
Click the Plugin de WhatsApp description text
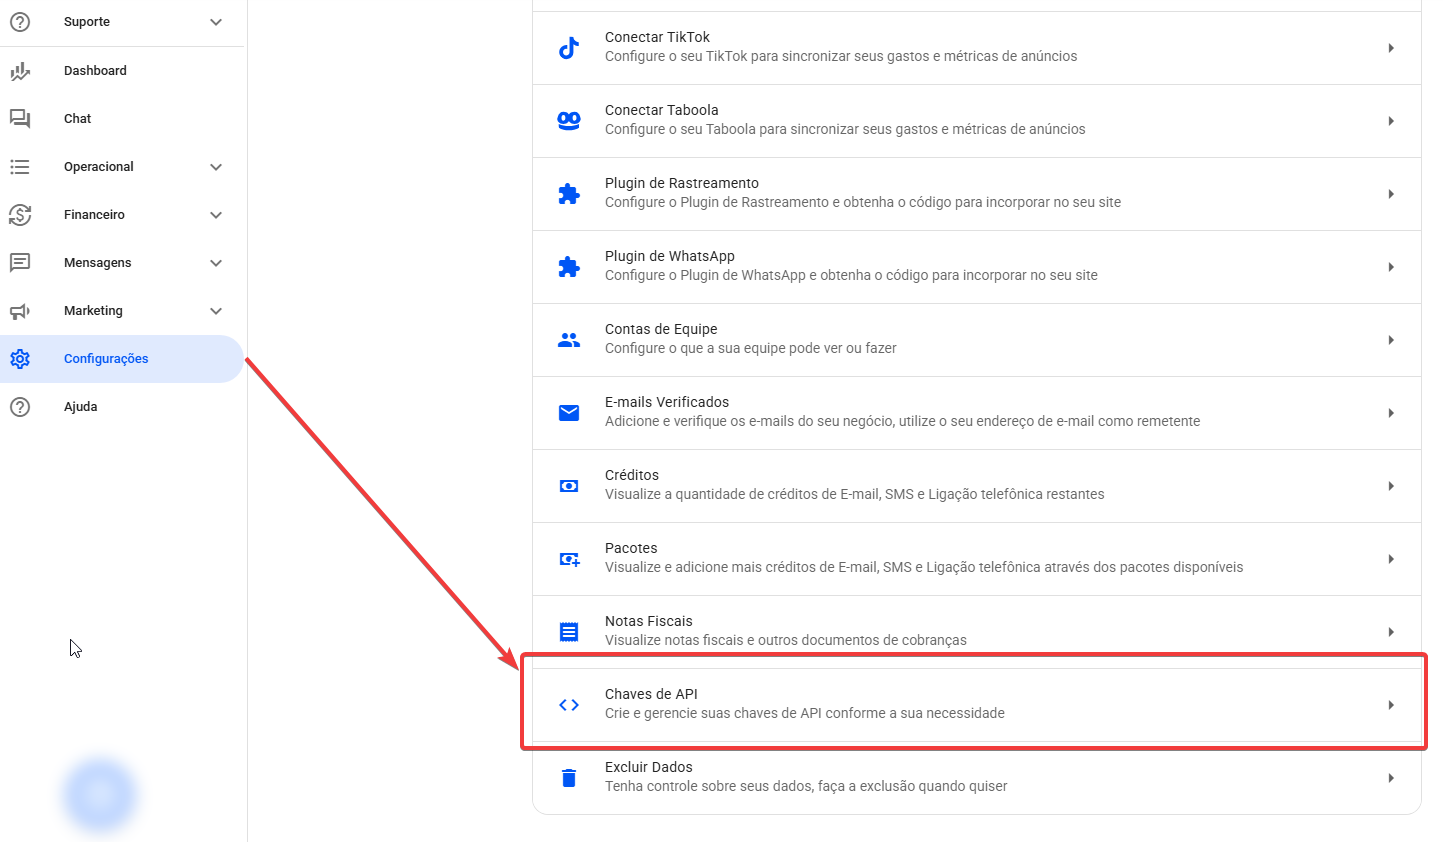(851, 275)
